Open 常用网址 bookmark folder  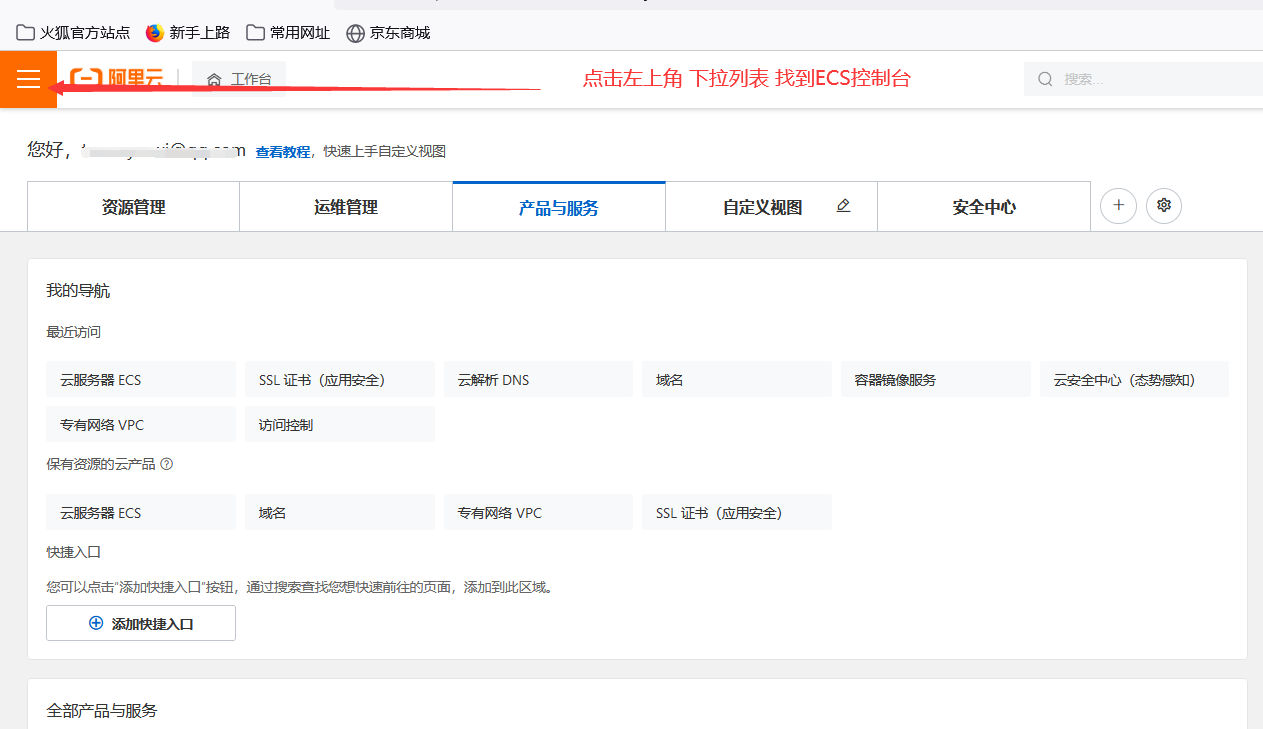[x=288, y=33]
